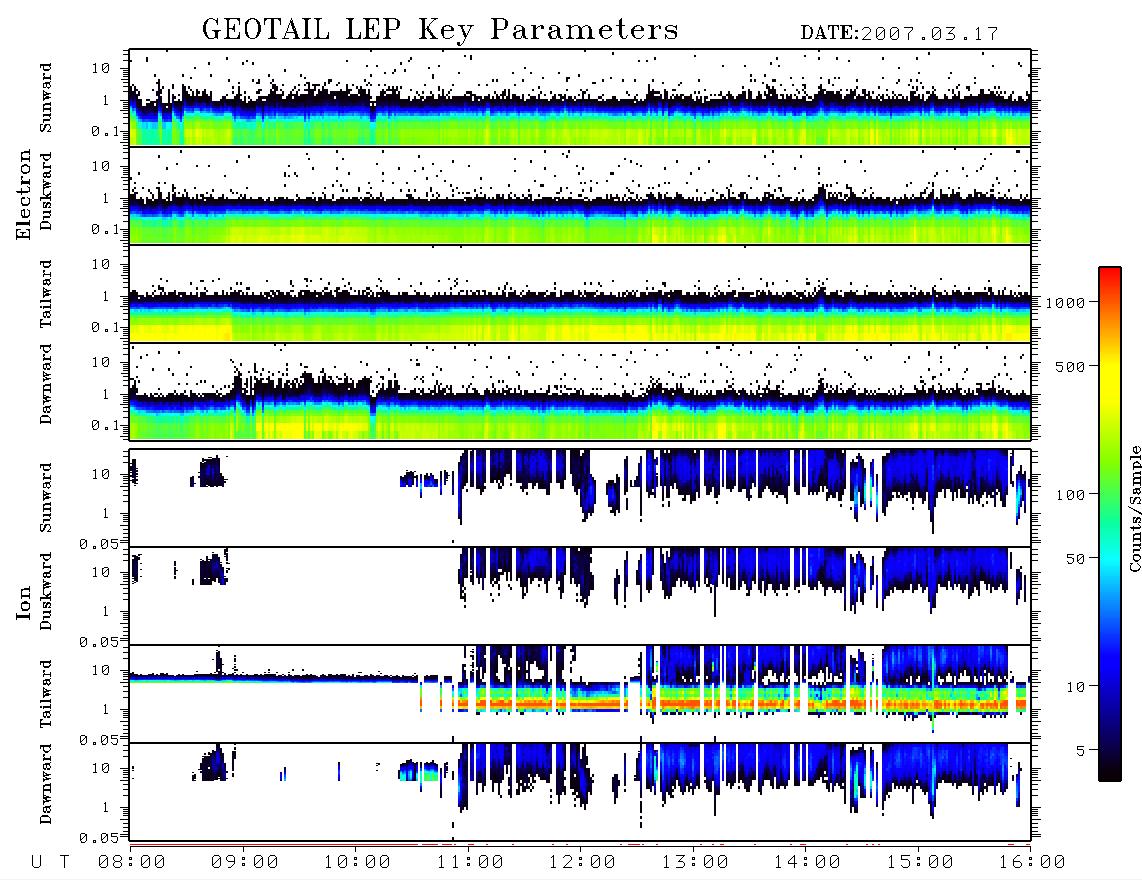The image size is (1142, 880).
Task: Click the "Electron" group axis label
Action: [23, 194]
